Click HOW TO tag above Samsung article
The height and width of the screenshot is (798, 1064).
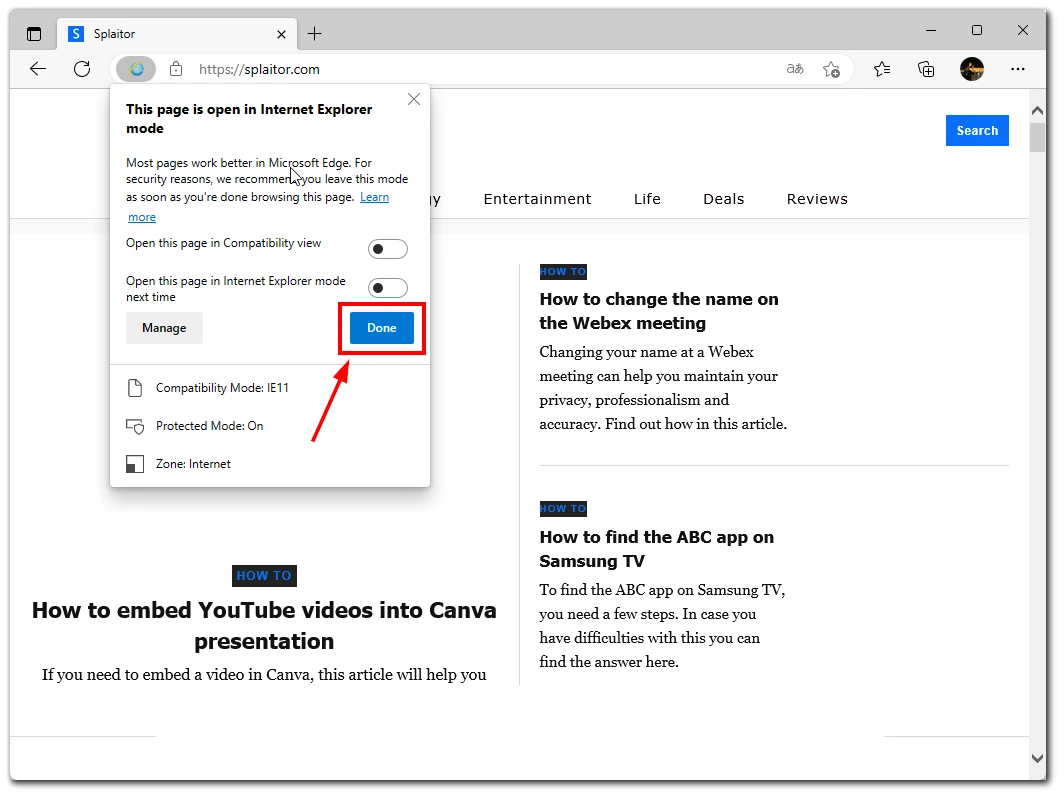pyautogui.click(x=563, y=508)
